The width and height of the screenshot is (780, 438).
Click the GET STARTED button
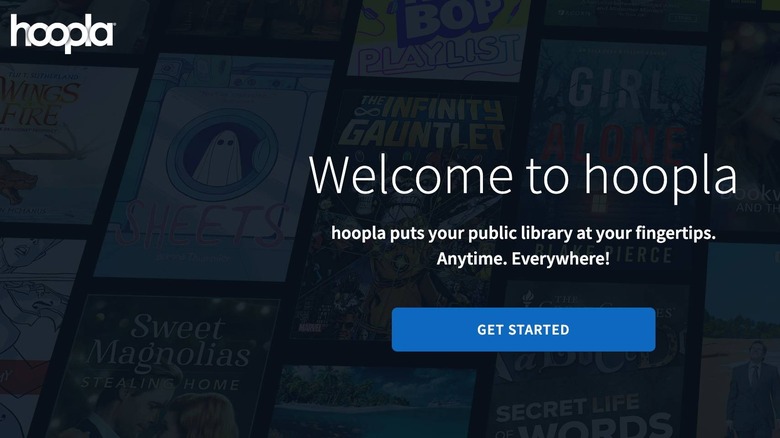coord(523,329)
